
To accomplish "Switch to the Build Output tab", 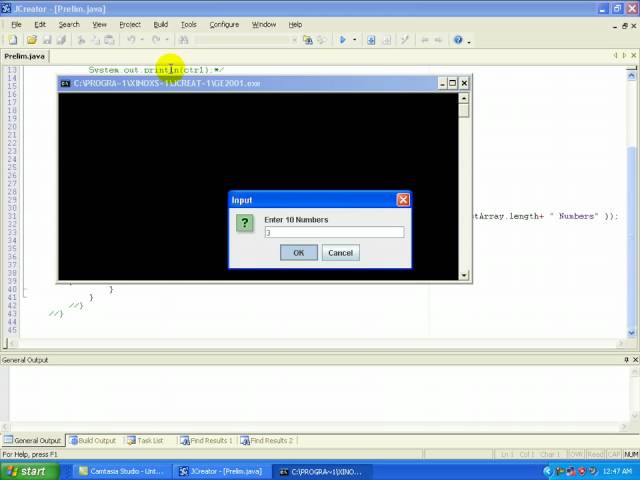I will 93,440.
